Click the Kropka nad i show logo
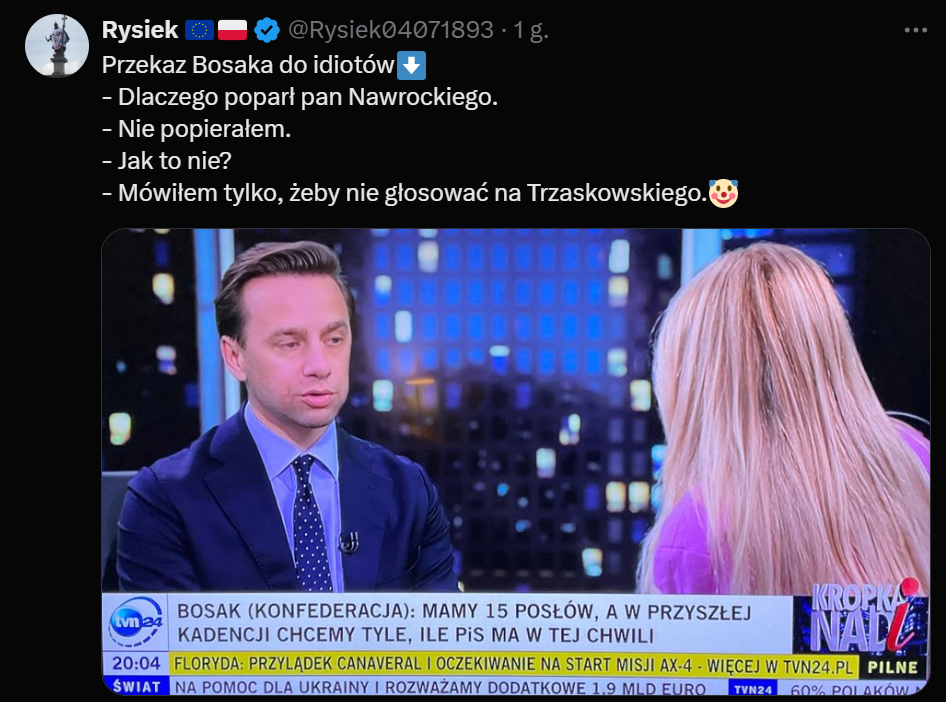 tap(862, 616)
